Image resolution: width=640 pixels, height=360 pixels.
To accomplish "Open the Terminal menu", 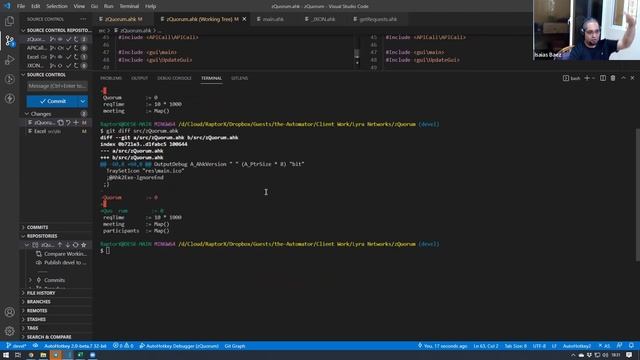I will [x=129, y=6].
